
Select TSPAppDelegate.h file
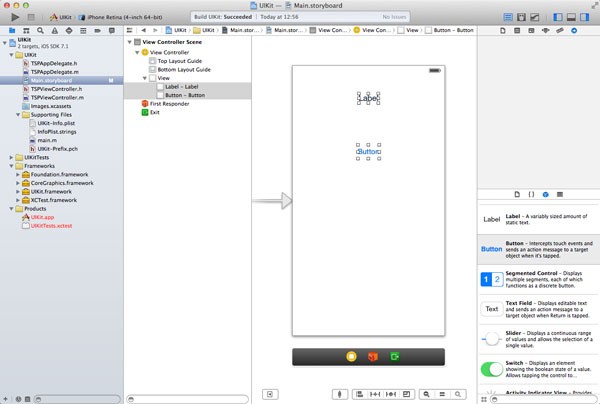pyautogui.click(x=54, y=64)
